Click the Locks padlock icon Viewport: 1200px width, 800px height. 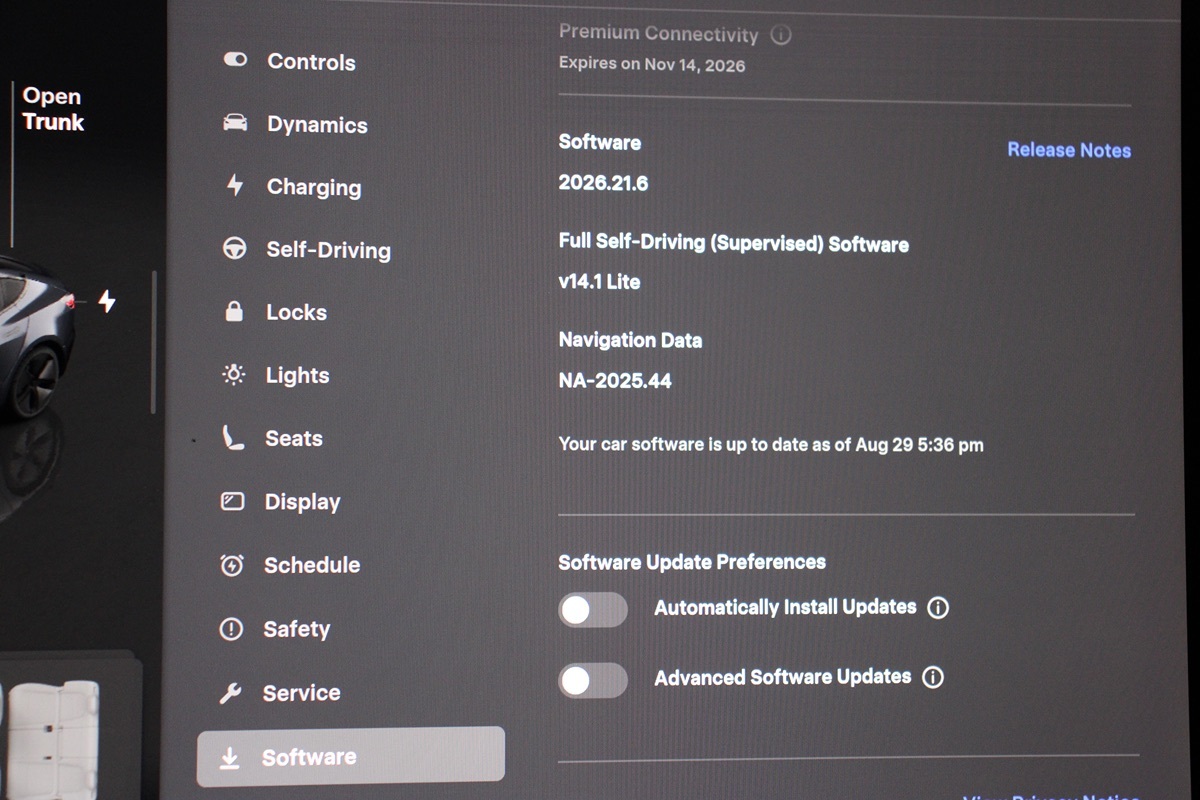click(x=234, y=311)
